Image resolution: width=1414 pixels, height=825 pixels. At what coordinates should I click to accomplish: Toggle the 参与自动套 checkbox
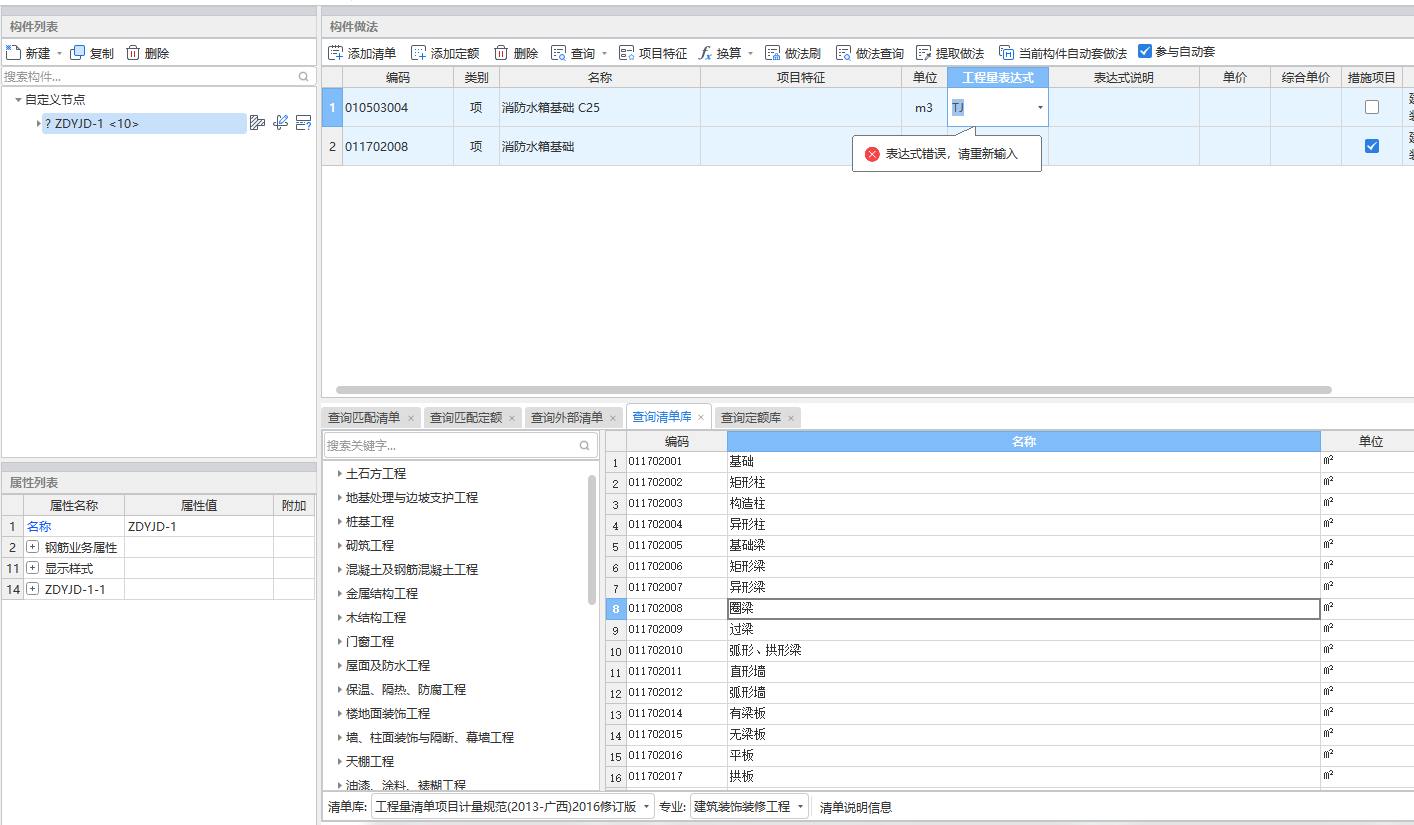(1145, 51)
